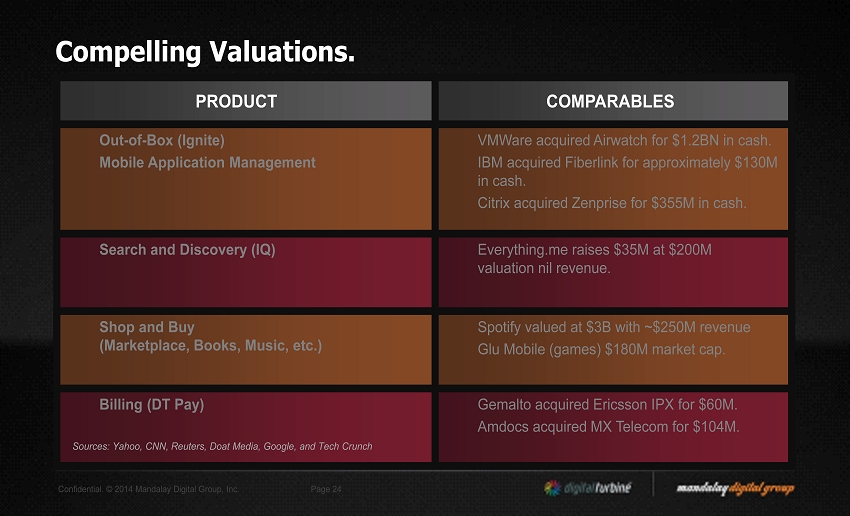Click the Compelling Valuations title
Viewport: 850px width, 516px height.
(205, 51)
